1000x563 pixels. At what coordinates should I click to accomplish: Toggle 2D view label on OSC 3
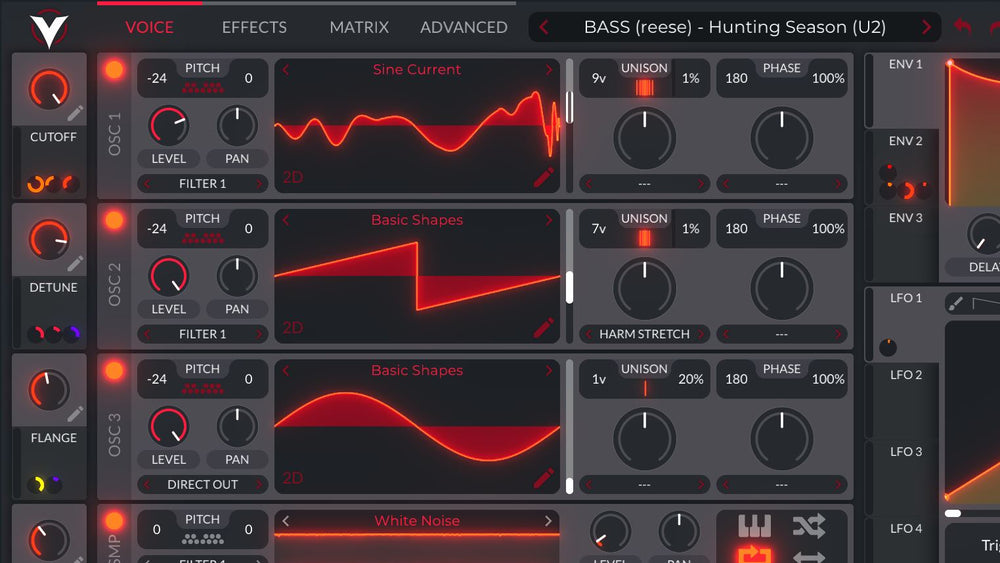(293, 478)
